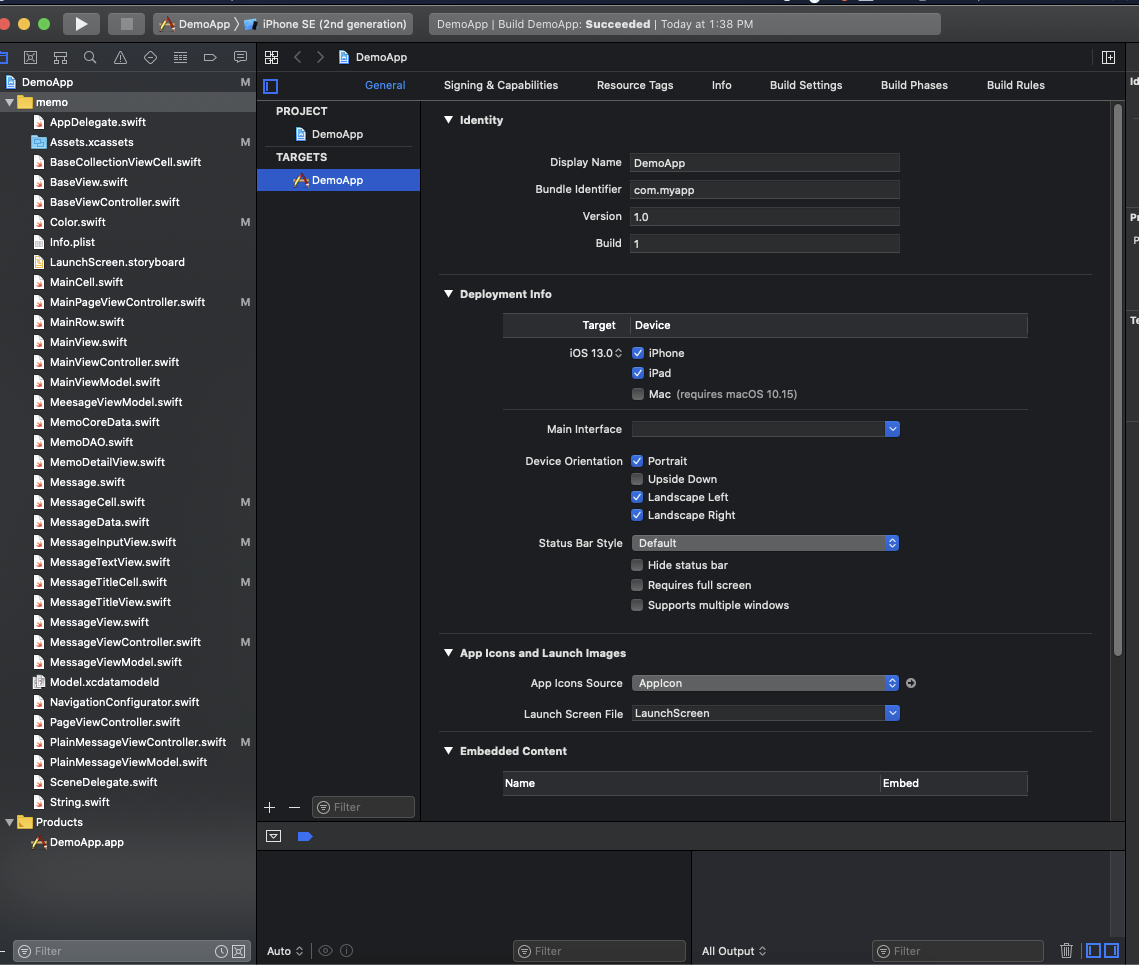The width and height of the screenshot is (1139, 965).
Task: Choose iPhone SE (2nd generation) destination
Action: point(325,24)
